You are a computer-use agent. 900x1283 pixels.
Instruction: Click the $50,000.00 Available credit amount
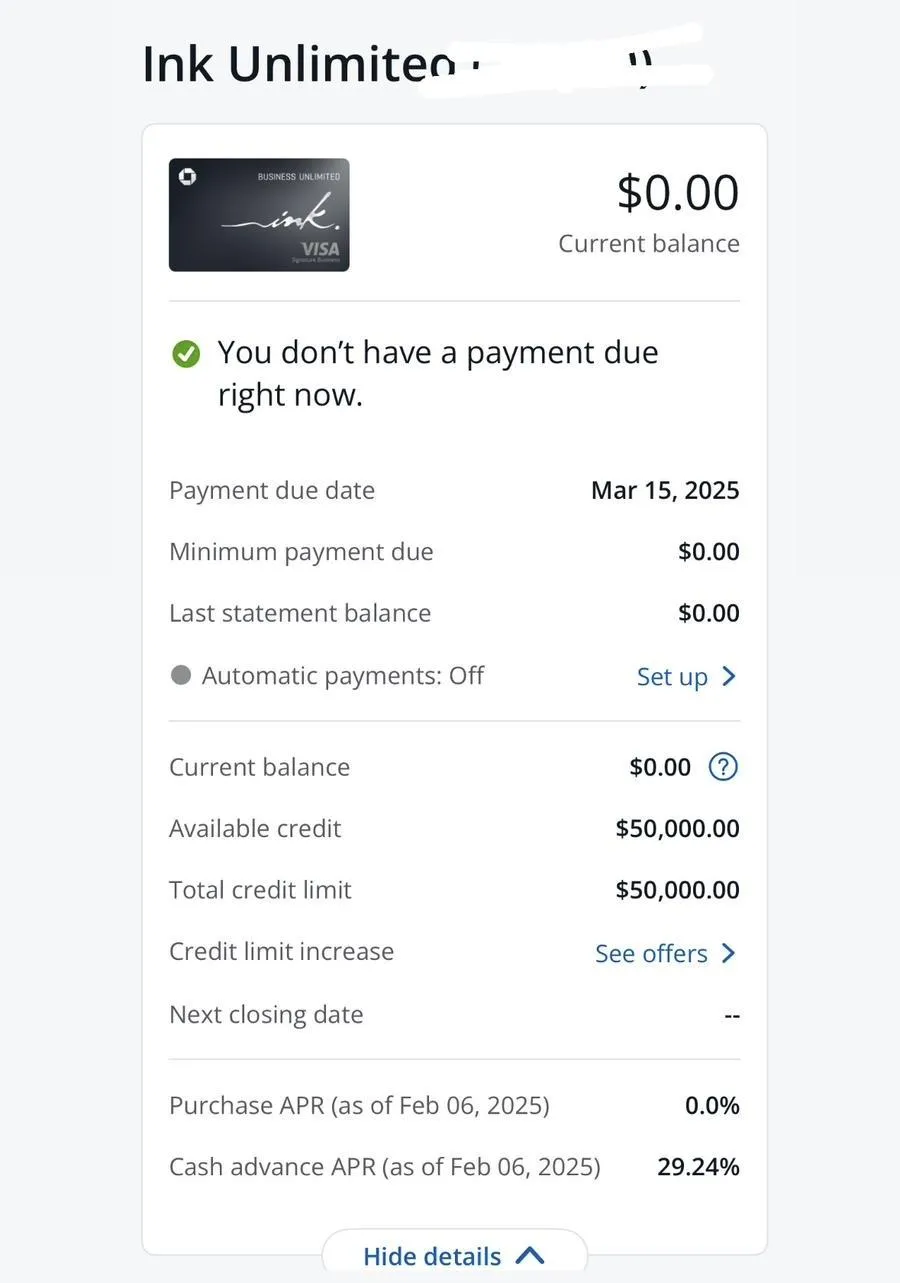(677, 828)
